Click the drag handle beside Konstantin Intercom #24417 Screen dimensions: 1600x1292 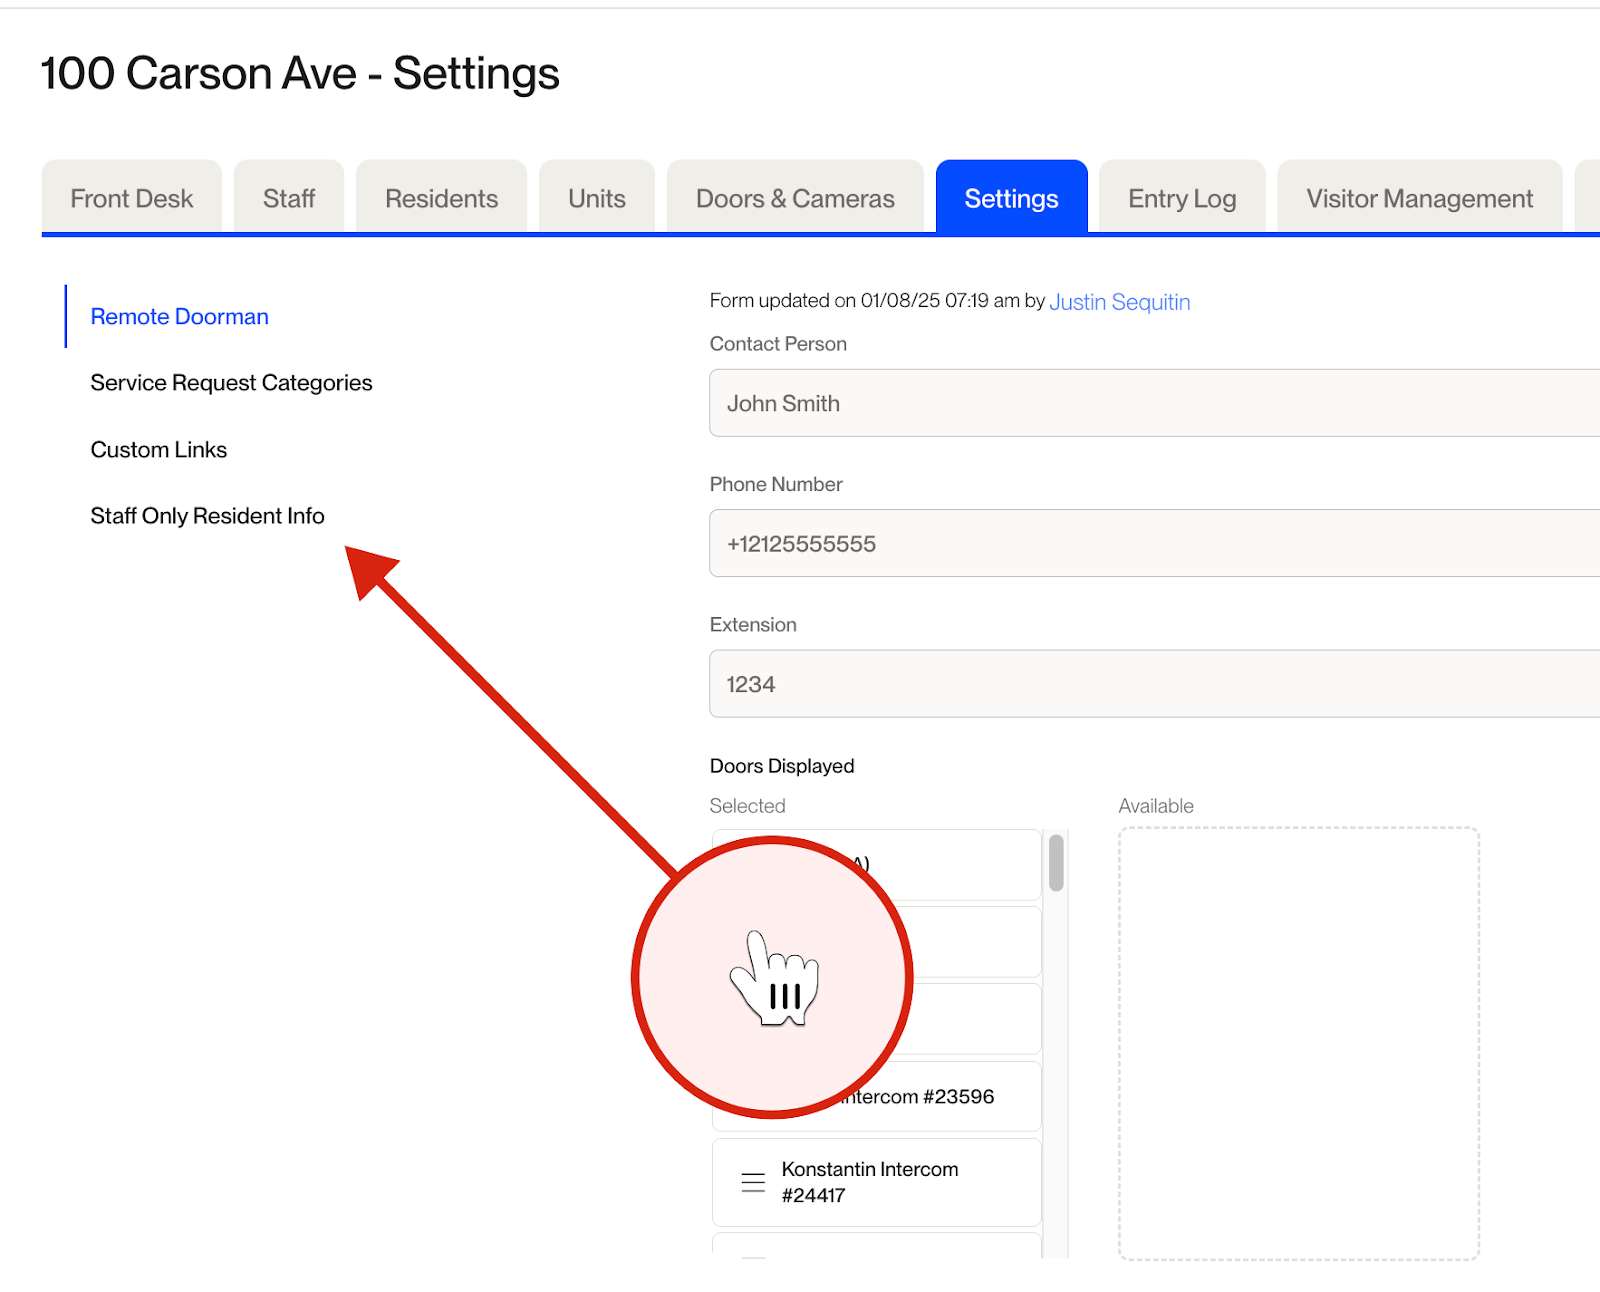click(753, 1181)
